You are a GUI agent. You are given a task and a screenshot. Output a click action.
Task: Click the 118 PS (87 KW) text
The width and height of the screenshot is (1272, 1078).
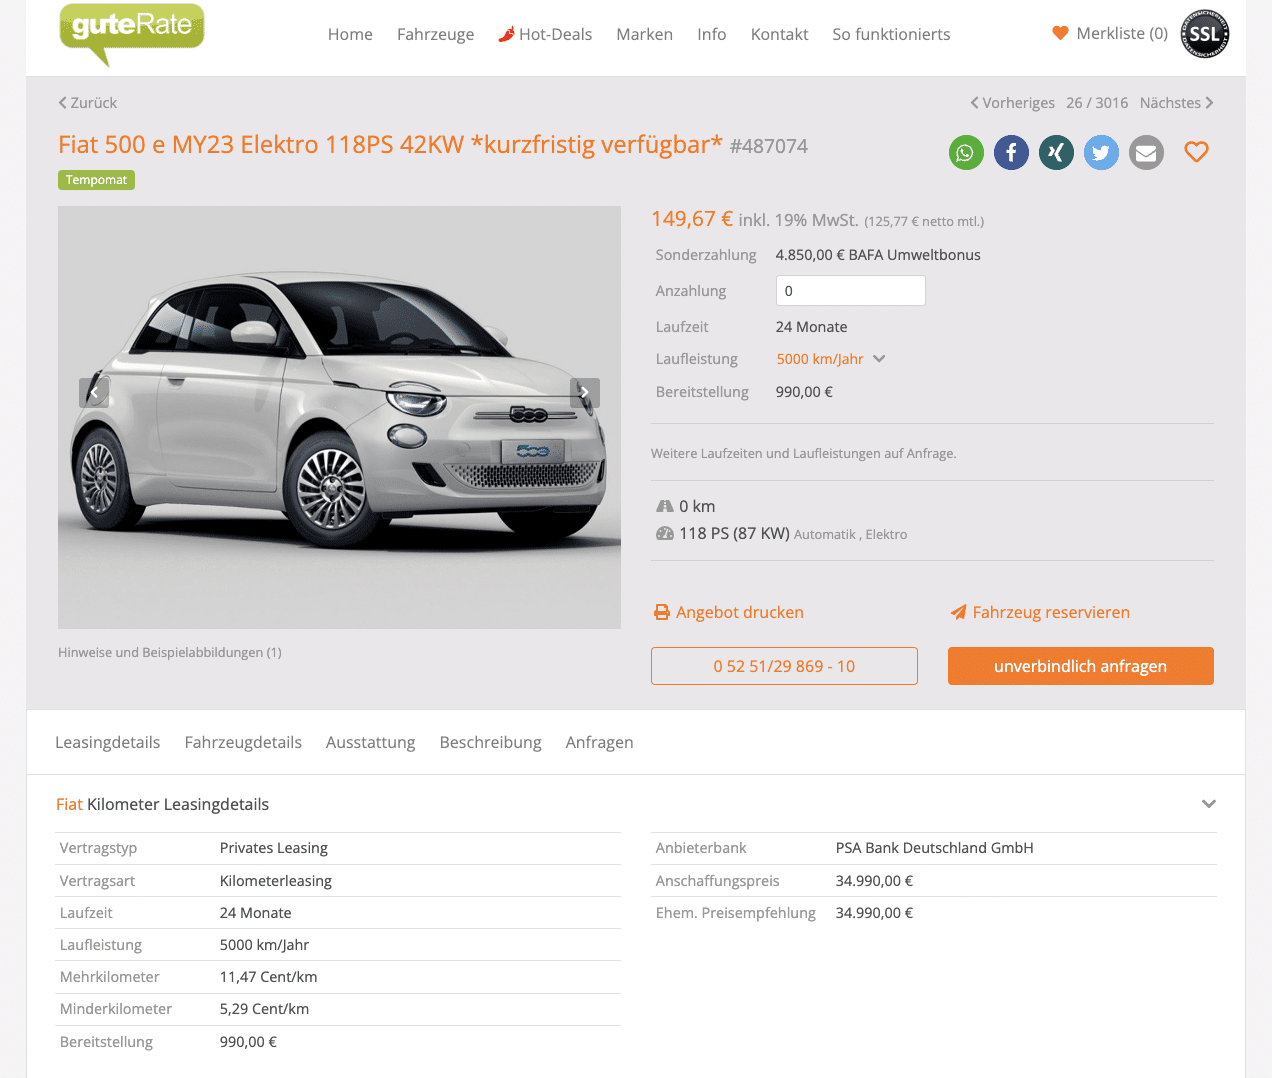tap(734, 534)
